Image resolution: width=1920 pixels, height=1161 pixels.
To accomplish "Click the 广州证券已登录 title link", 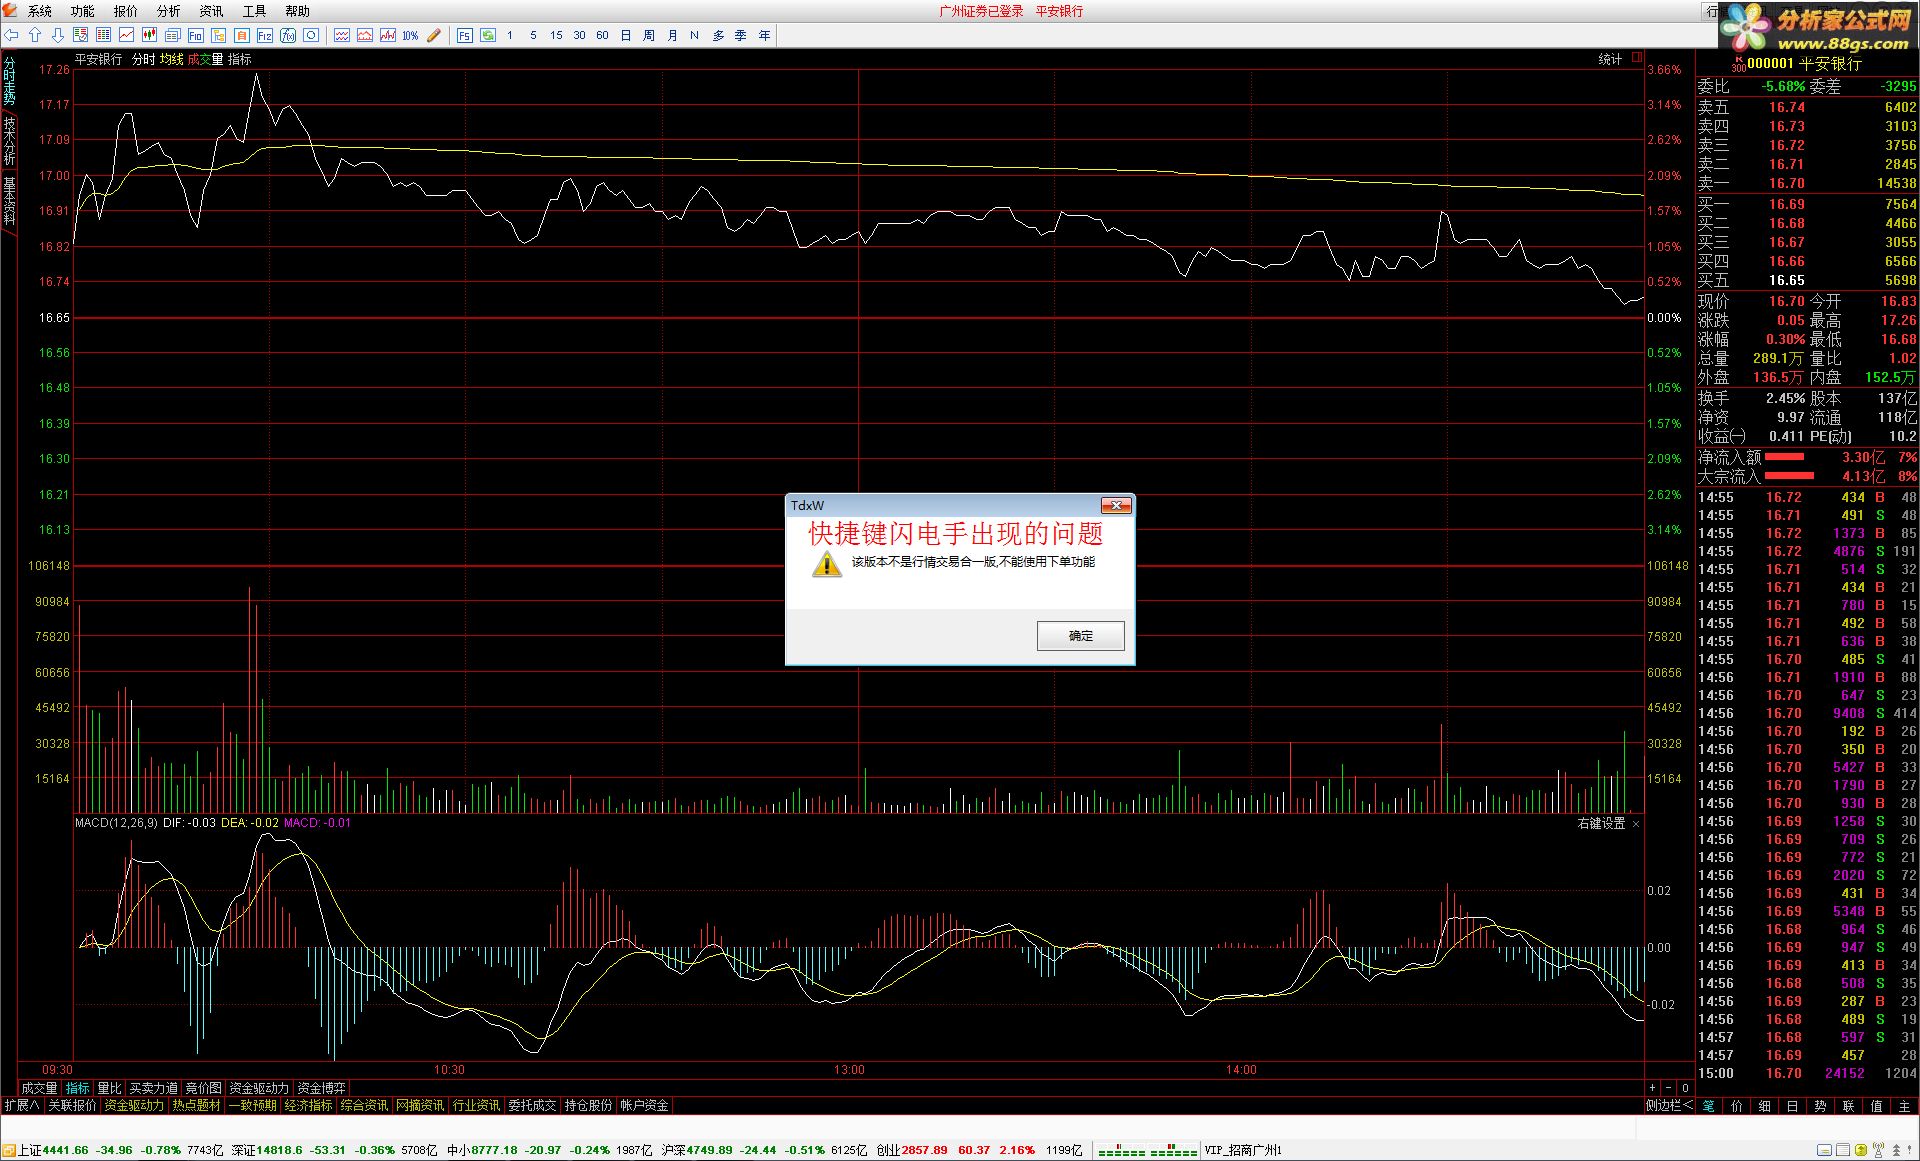I will tap(981, 11).
